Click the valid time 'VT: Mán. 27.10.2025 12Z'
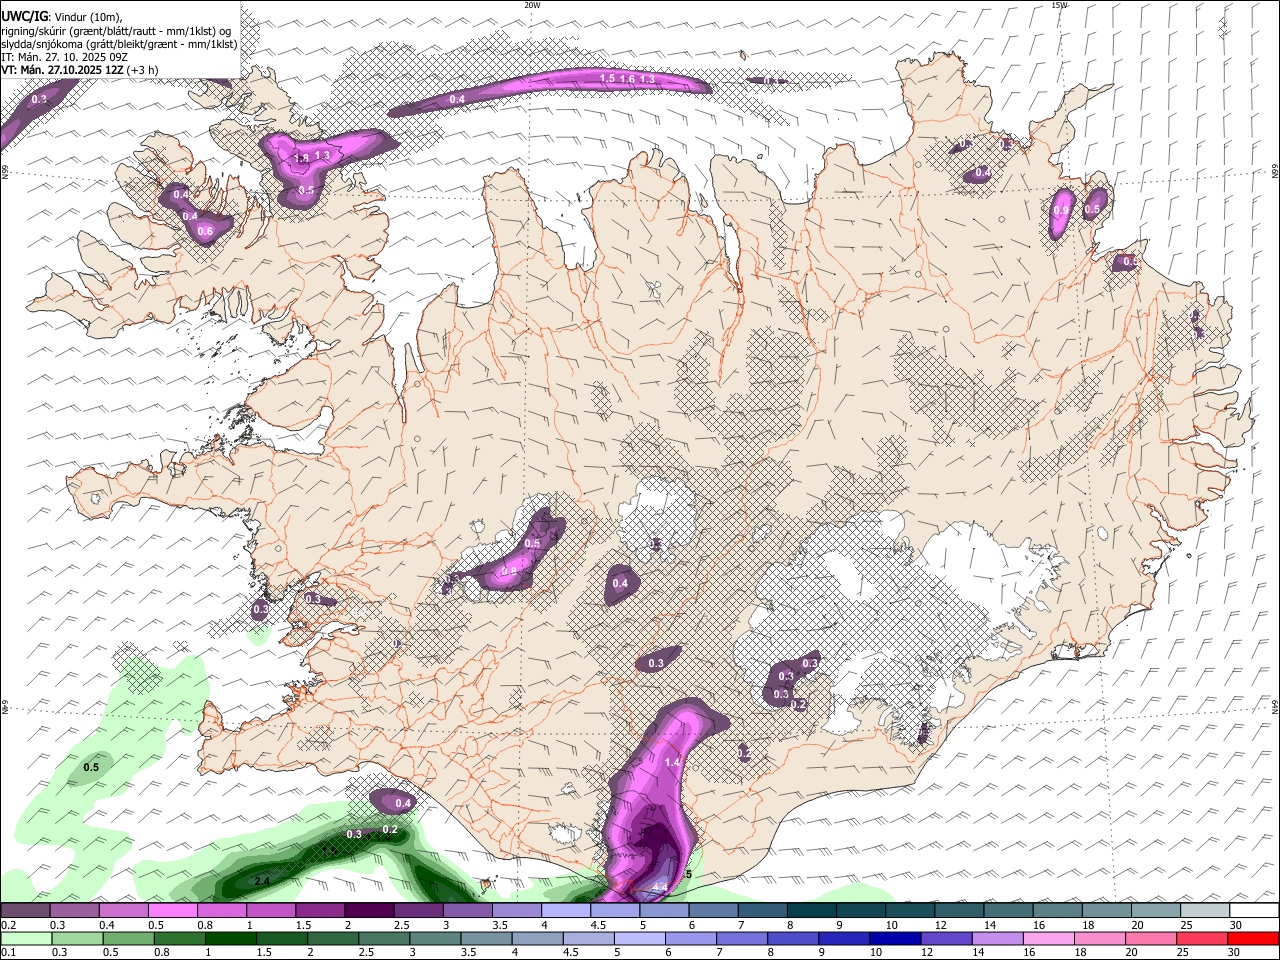This screenshot has width=1280, height=960. pos(62,71)
